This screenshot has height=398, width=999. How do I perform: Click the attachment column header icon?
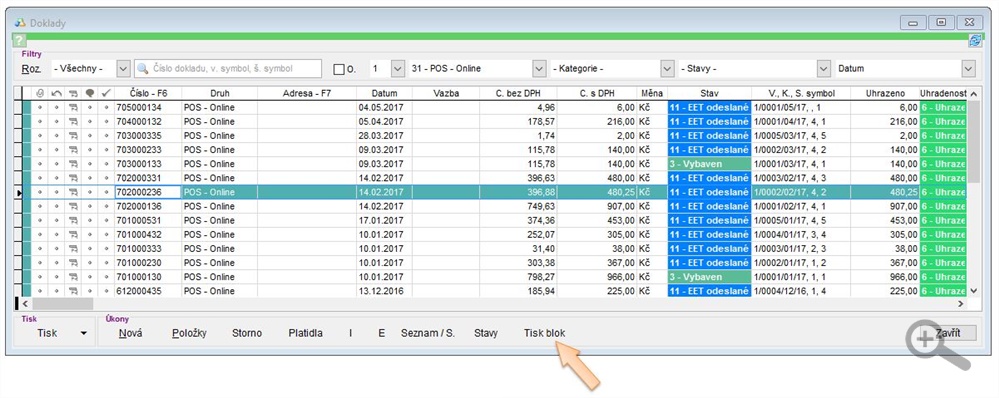40,93
